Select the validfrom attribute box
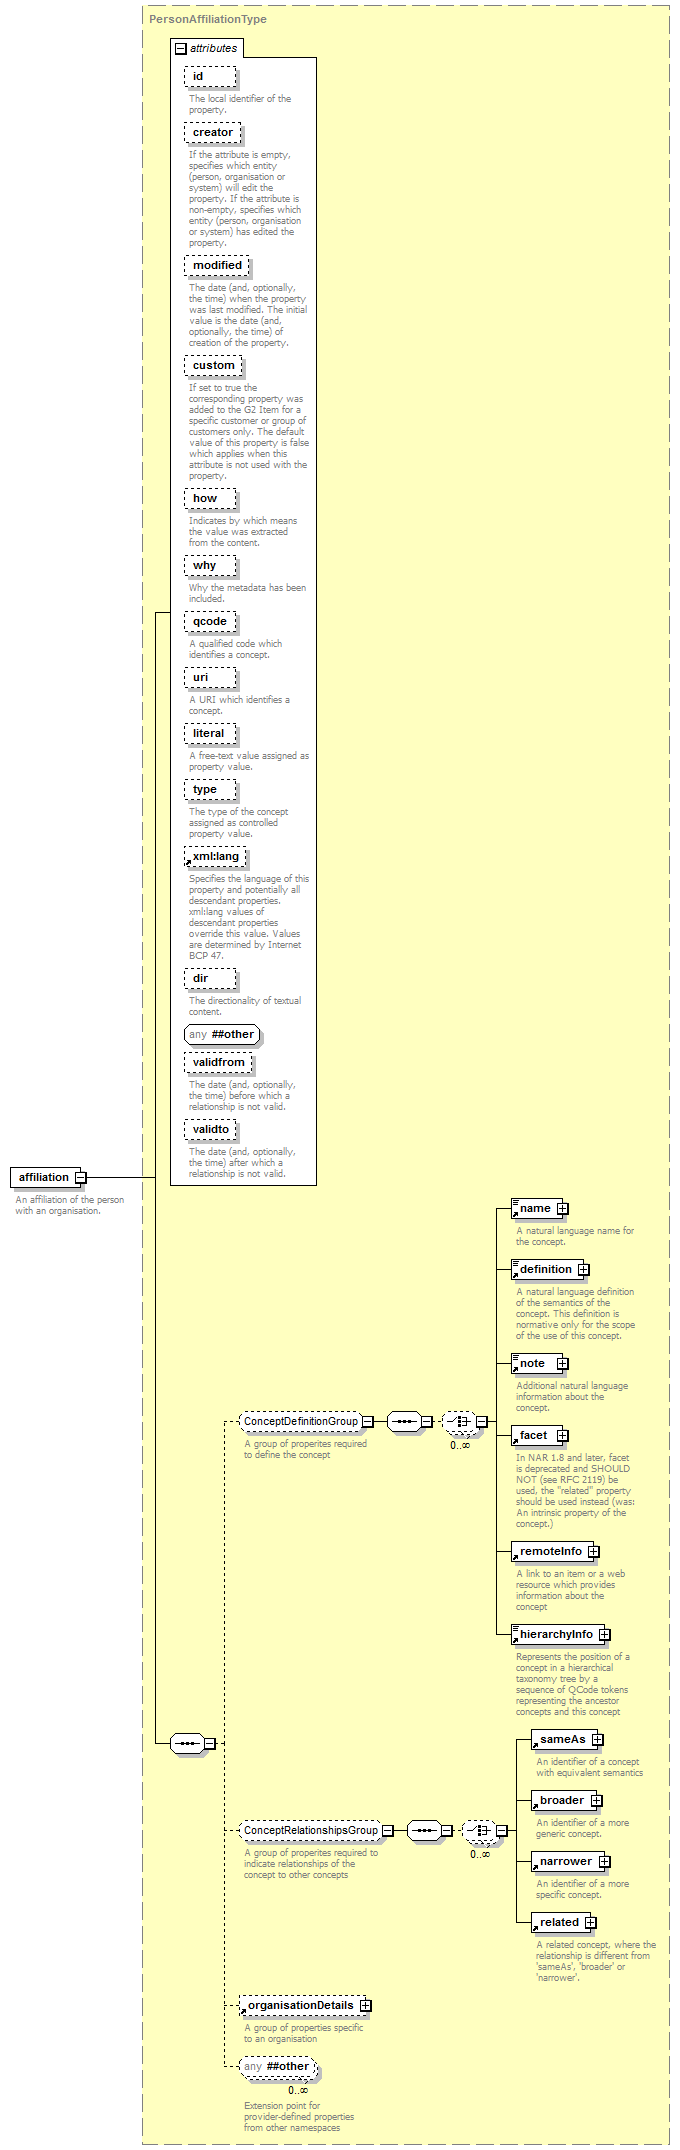Screen dimensions: 680x2150 218,1063
